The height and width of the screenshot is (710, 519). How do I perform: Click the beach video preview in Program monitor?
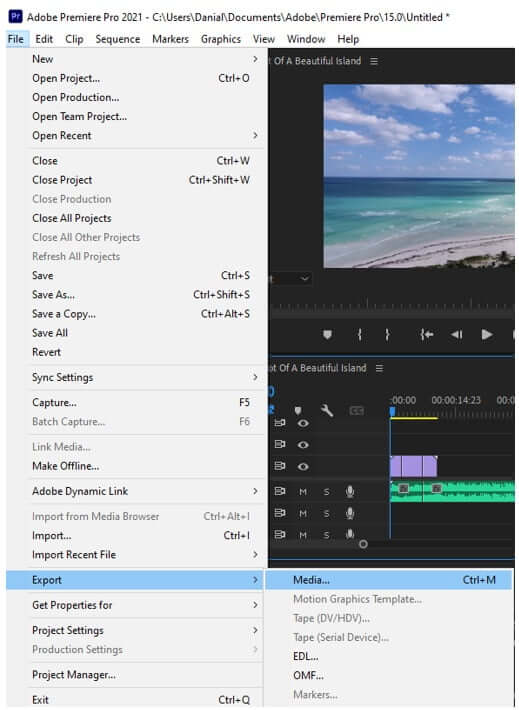tap(419, 176)
